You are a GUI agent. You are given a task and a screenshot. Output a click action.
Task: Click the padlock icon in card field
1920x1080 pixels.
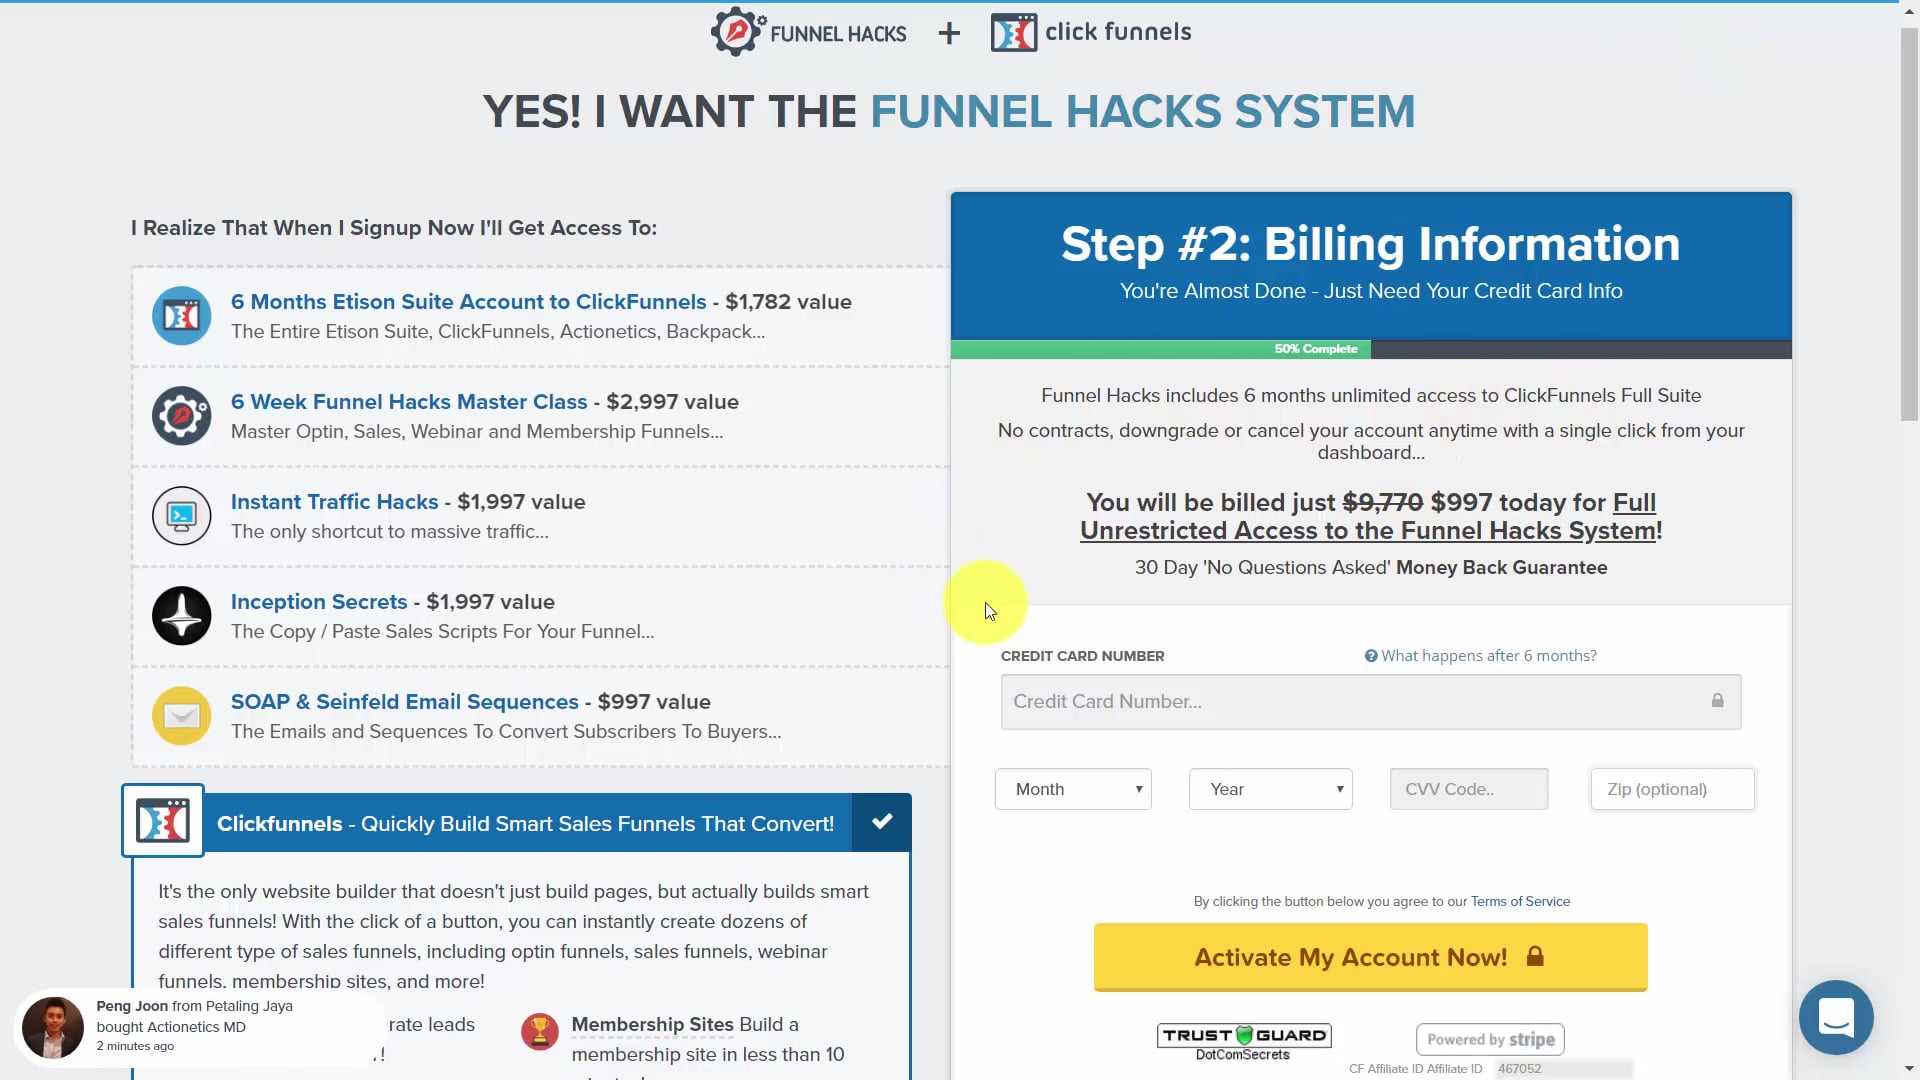point(1717,701)
